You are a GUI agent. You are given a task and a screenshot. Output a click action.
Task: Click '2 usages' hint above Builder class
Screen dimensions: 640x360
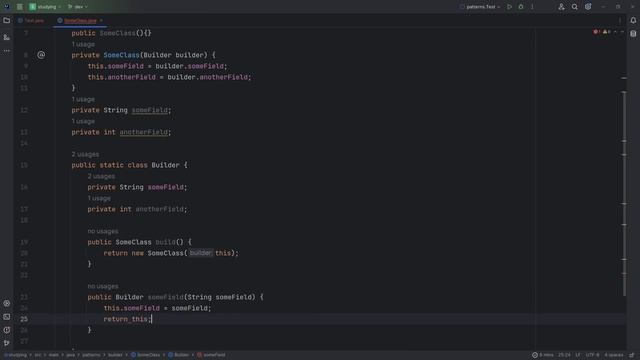(85, 154)
